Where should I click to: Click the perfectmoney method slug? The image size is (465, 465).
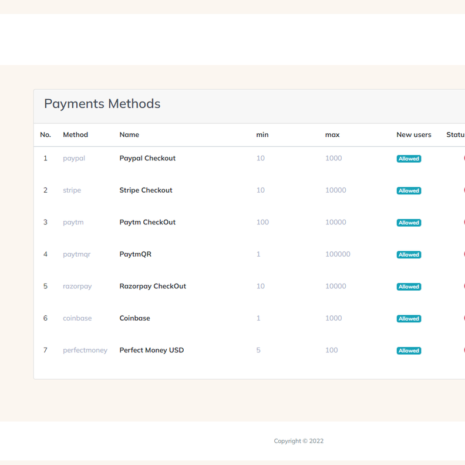[85, 350]
